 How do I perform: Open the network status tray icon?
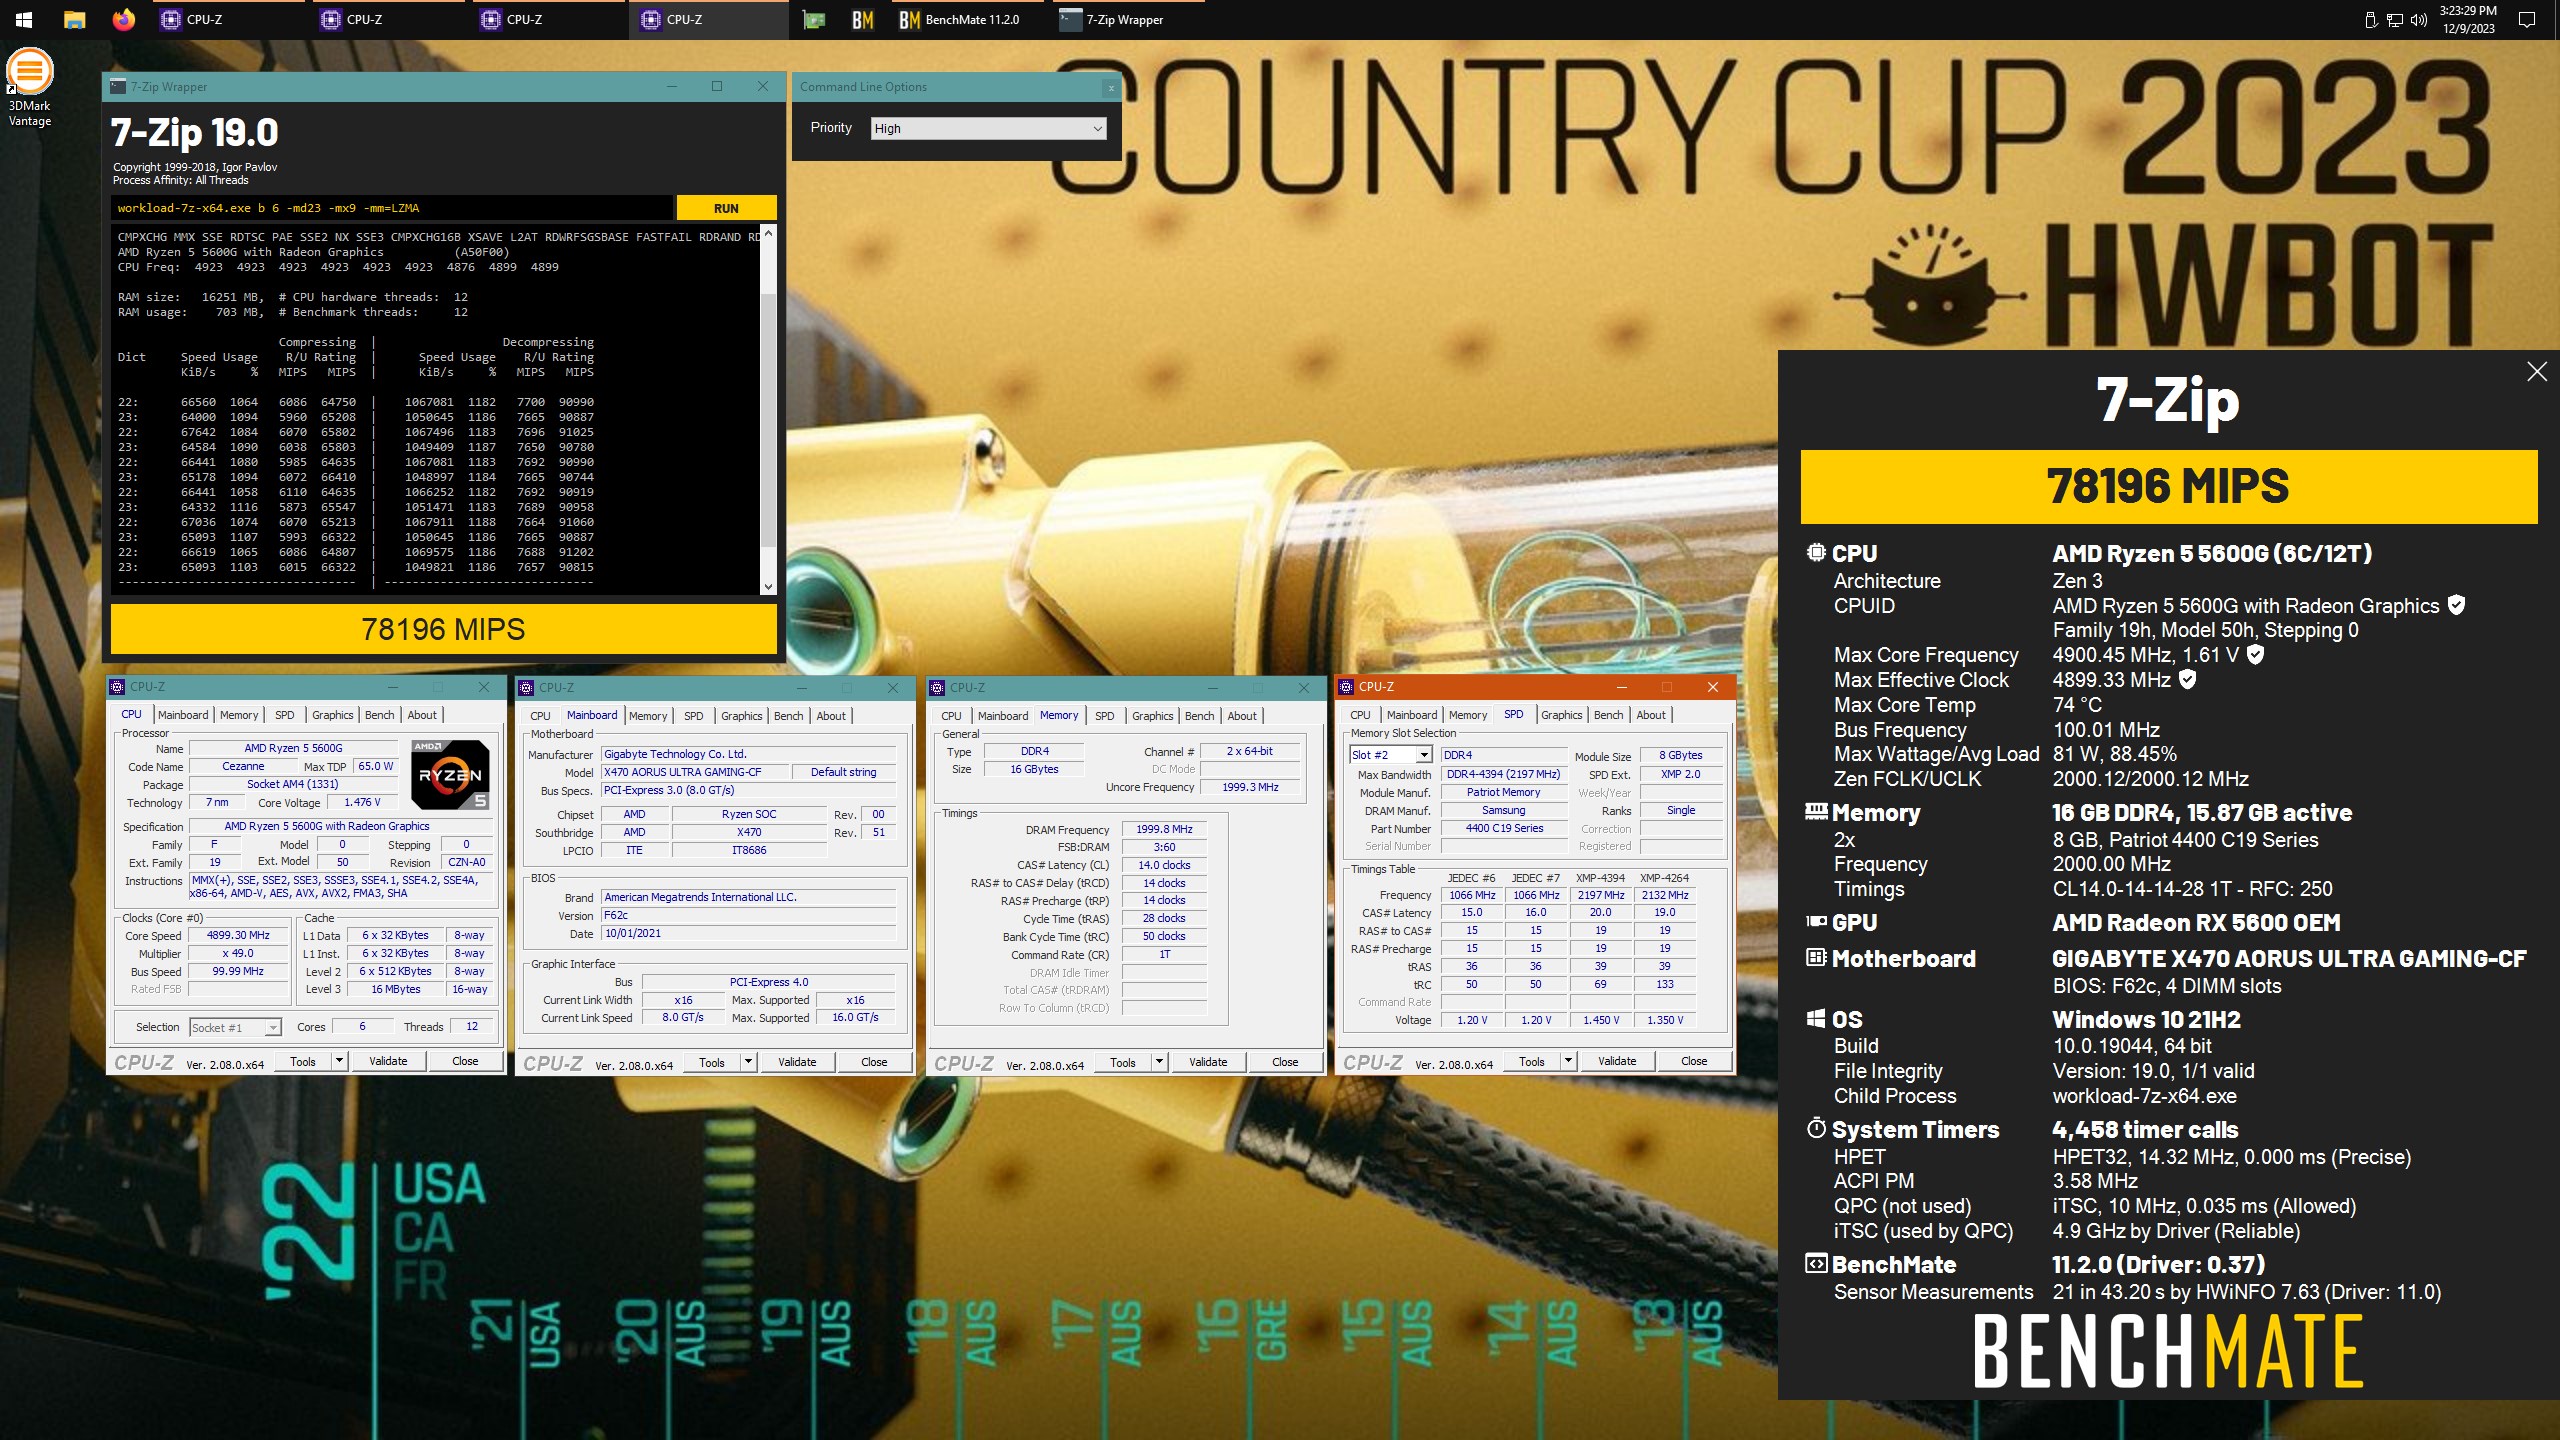coord(2394,20)
